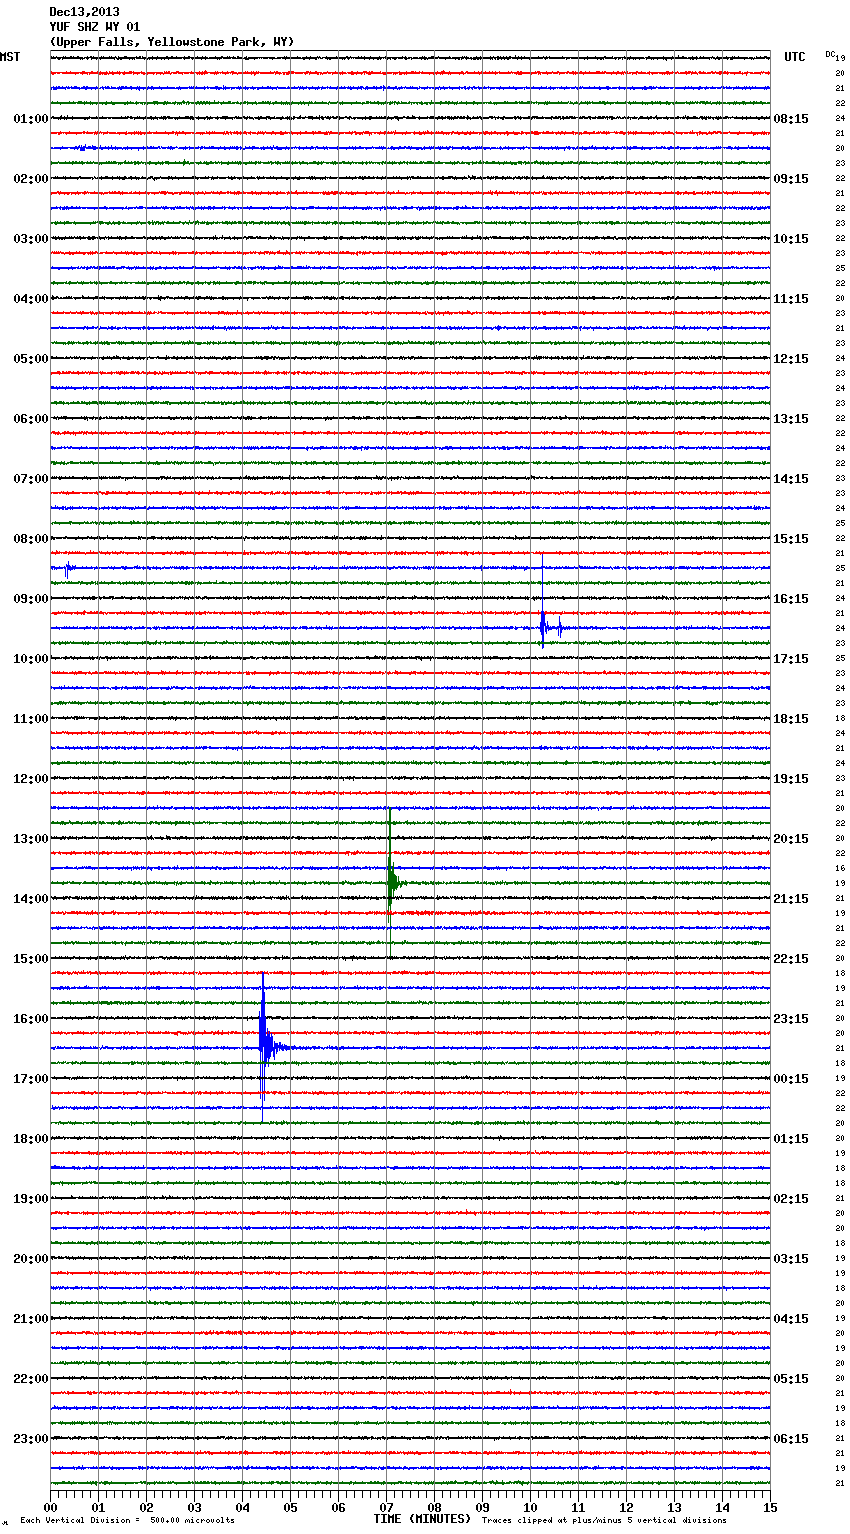Click the date label Dec13,2013
The image size is (850, 1534).
[x=84, y=12]
